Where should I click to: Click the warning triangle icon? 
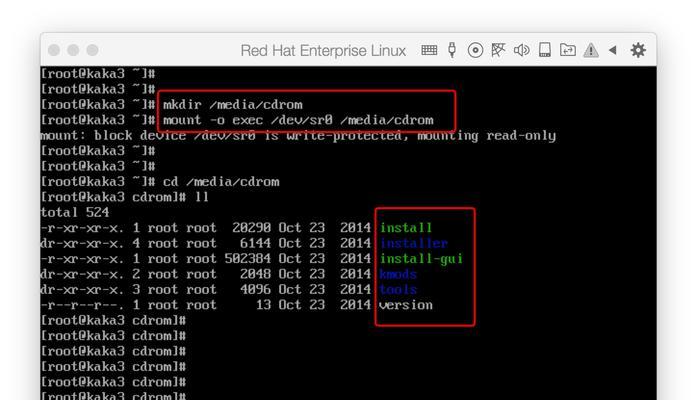pyautogui.click(x=591, y=50)
